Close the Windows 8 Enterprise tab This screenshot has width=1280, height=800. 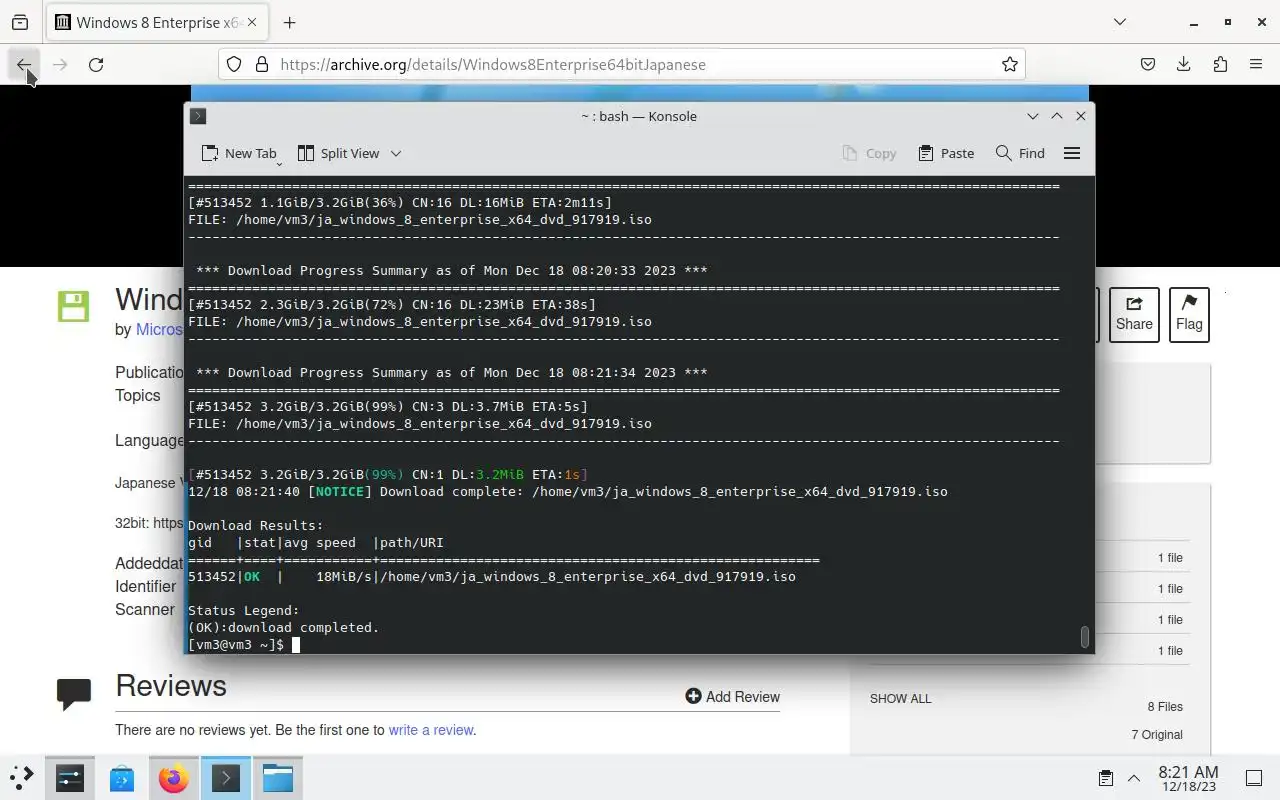point(252,22)
